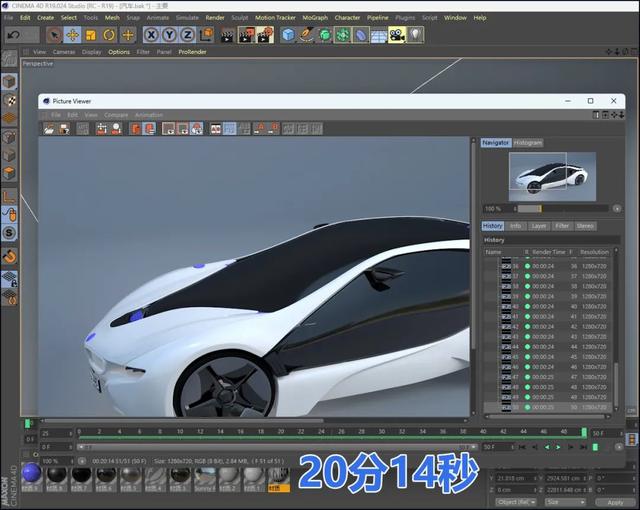The image size is (640, 510).
Task: Select the Rotate tool
Action: [x=109, y=35]
